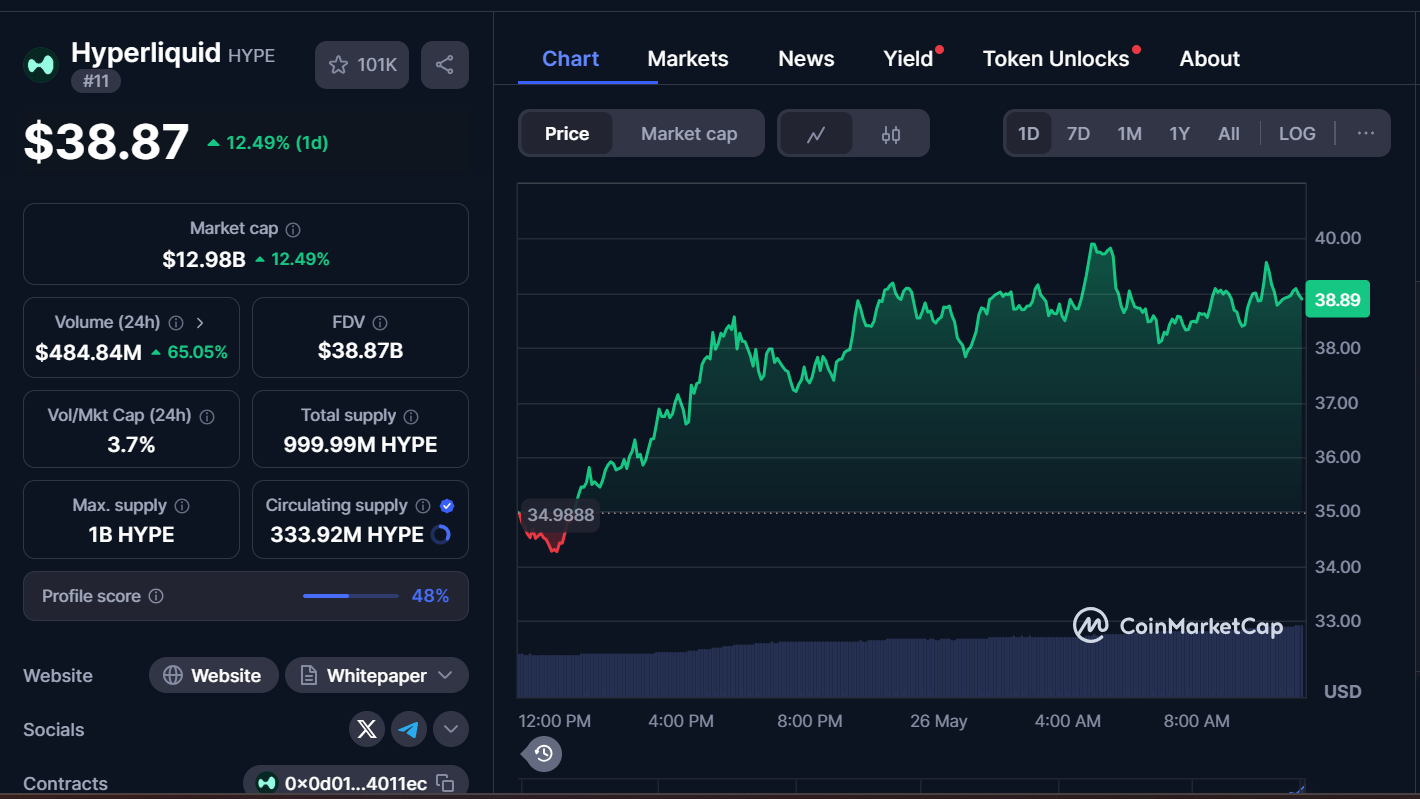
Task: Expand more socials chevron
Action: (x=451, y=729)
